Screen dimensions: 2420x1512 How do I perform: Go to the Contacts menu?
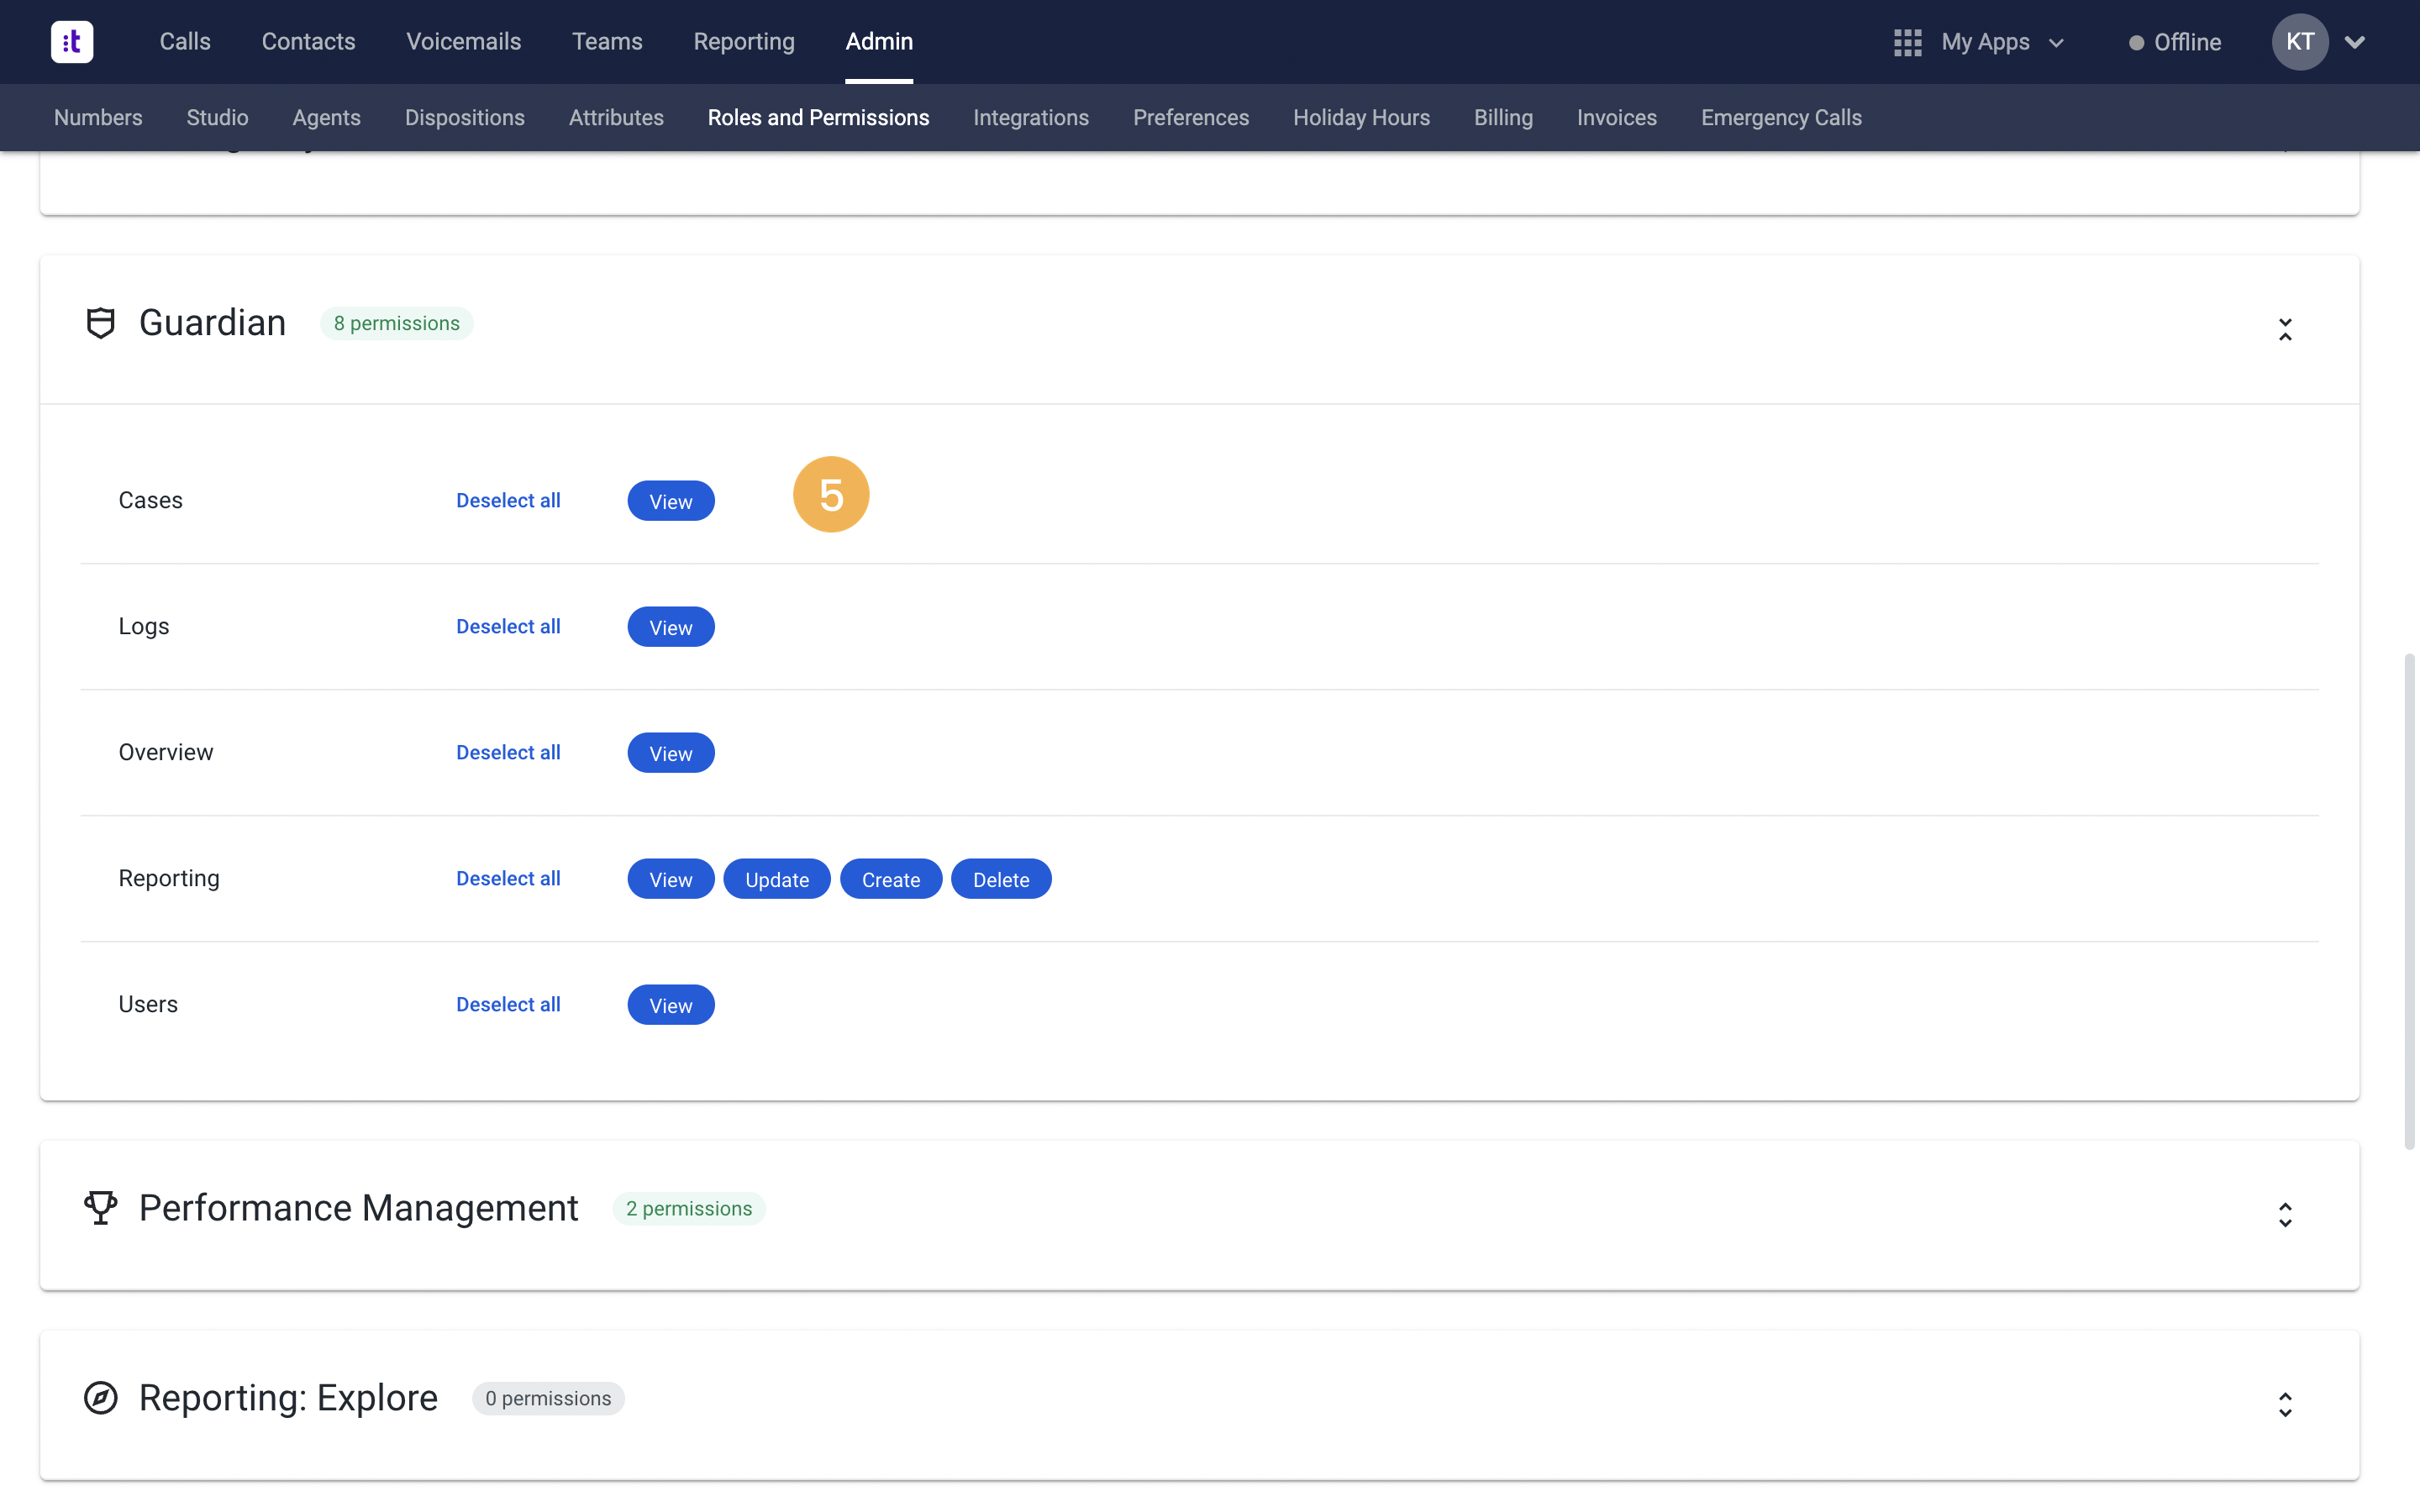309,42
